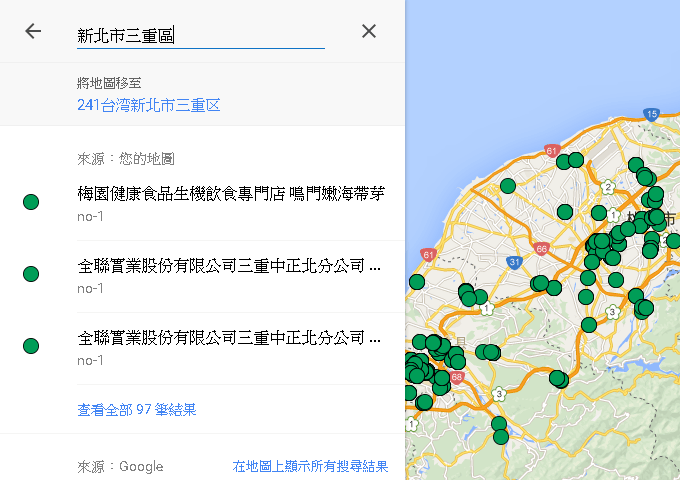
Task: Click route 66 red shield on map
Action: (541, 249)
